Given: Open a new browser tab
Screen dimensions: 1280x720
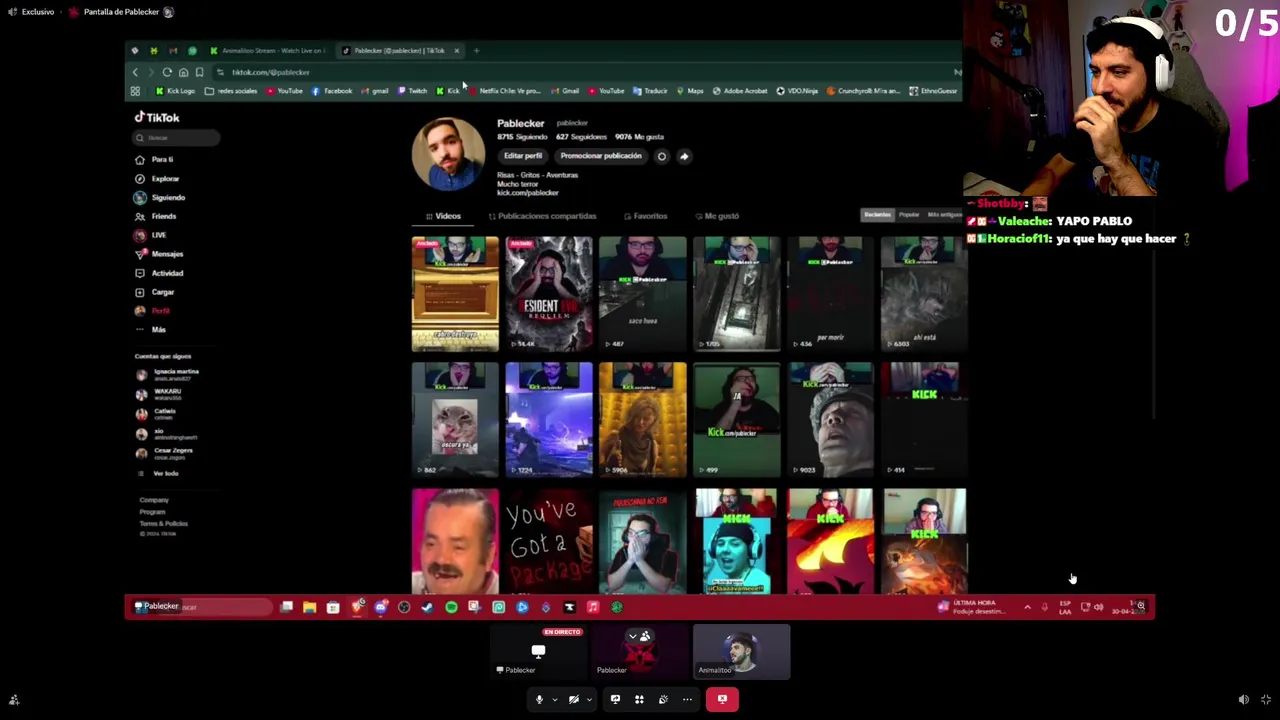Looking at the screenshot, I should (x=476, y=51).
